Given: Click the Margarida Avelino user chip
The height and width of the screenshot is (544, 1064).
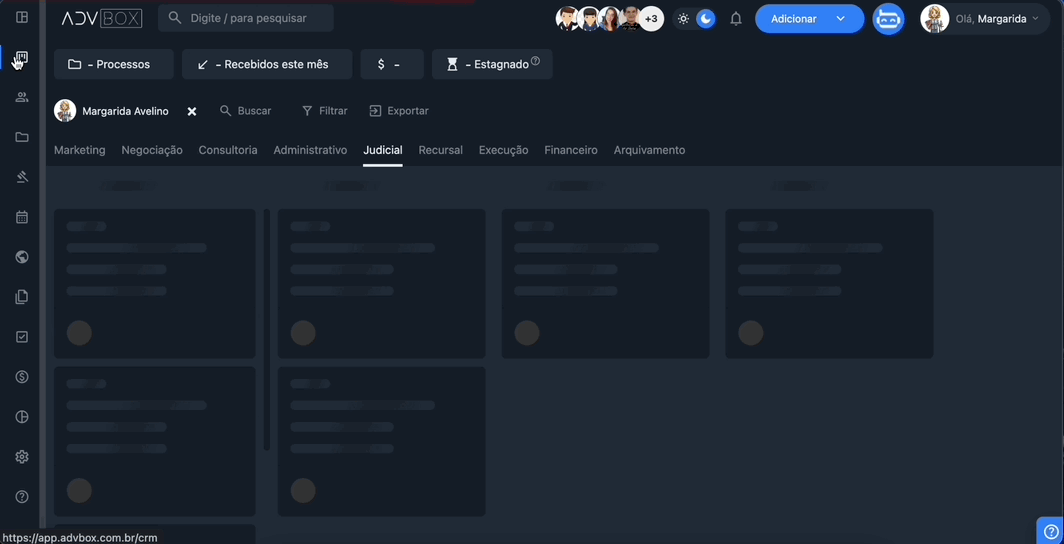Looking at the screenshot, I should (111, 111).
